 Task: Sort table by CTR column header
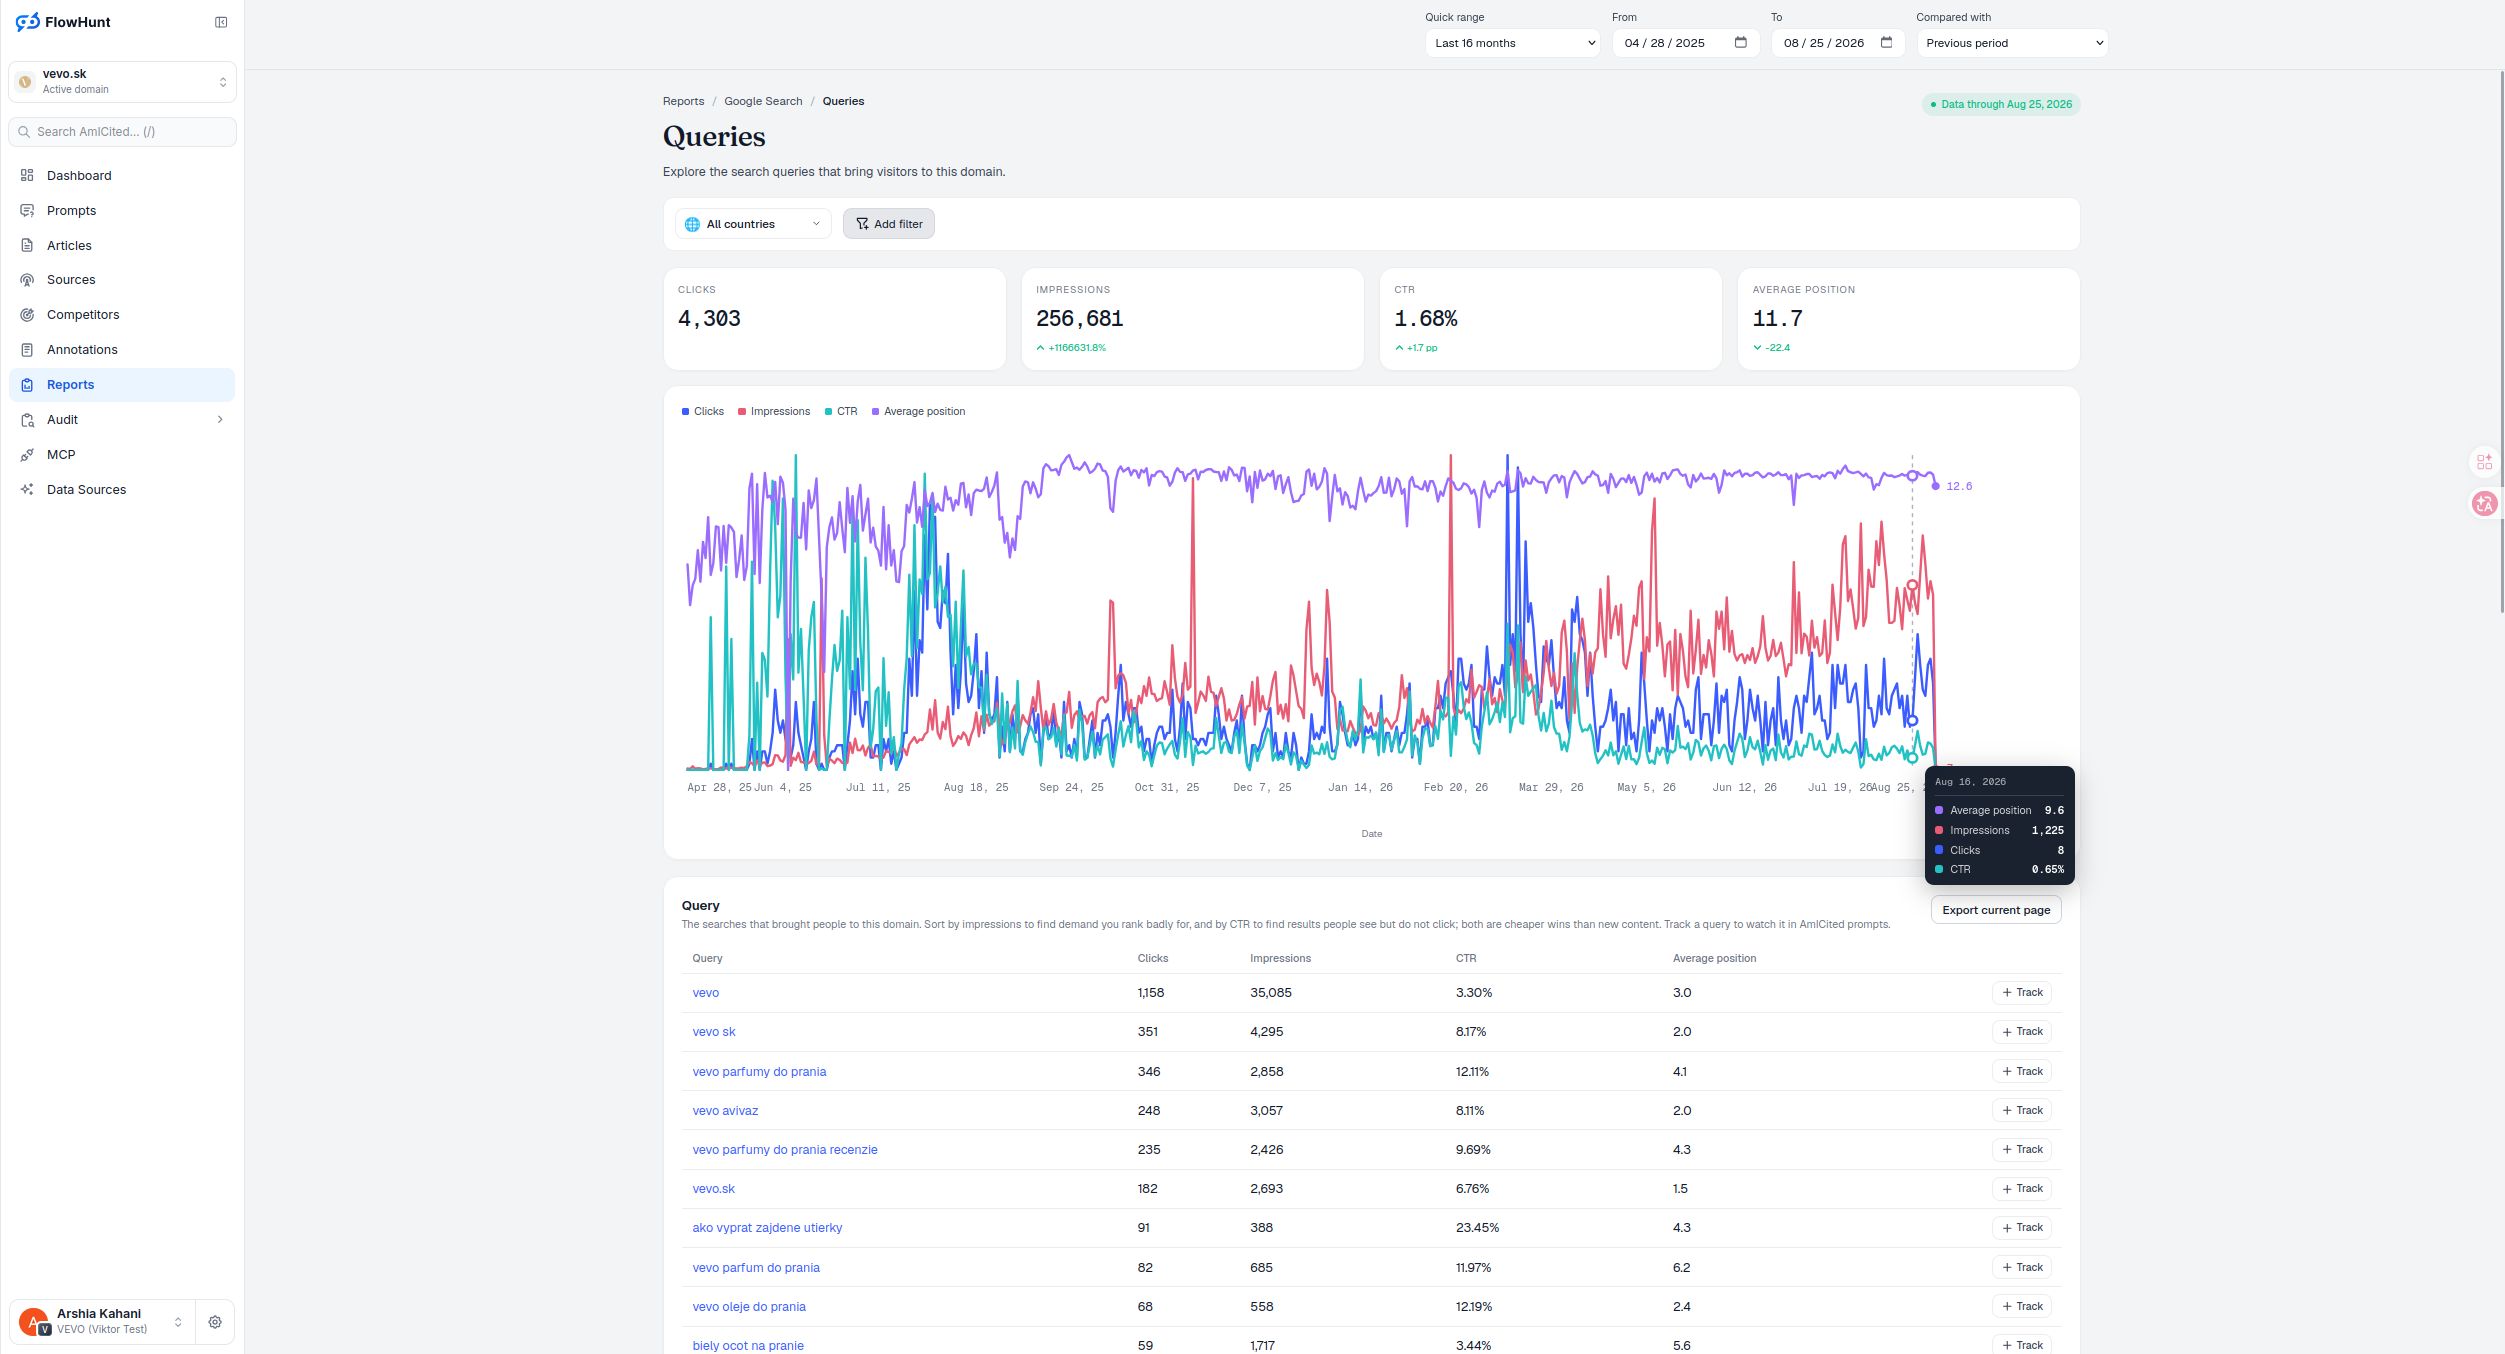tap(1466, 958)
